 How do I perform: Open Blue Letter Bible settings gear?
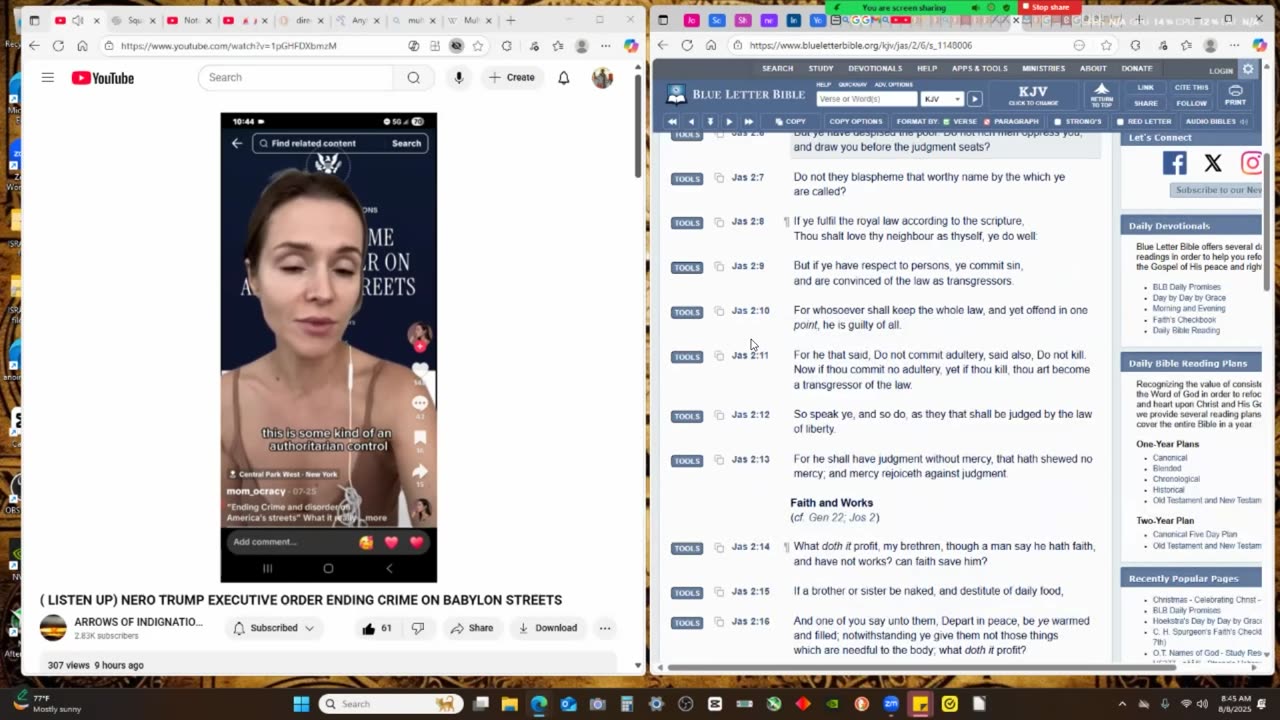tap(1247, 69)
